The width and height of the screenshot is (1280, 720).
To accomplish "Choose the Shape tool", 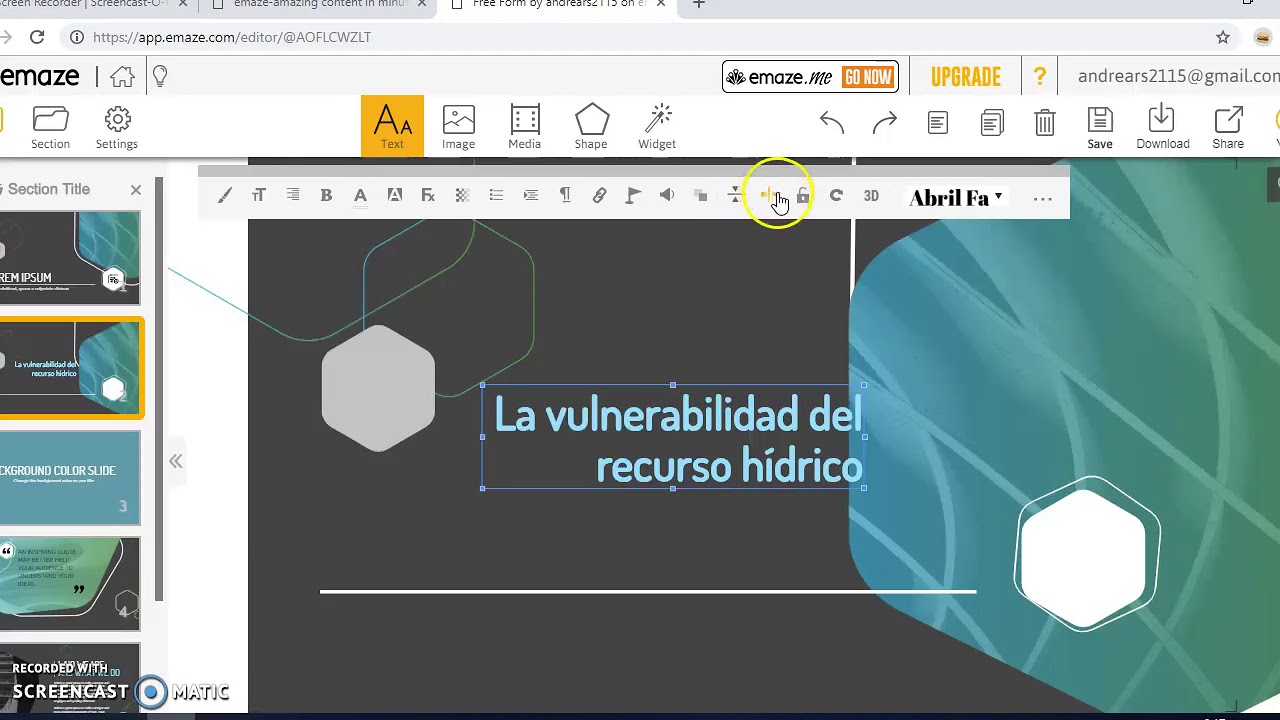I will tap(591, 127).
